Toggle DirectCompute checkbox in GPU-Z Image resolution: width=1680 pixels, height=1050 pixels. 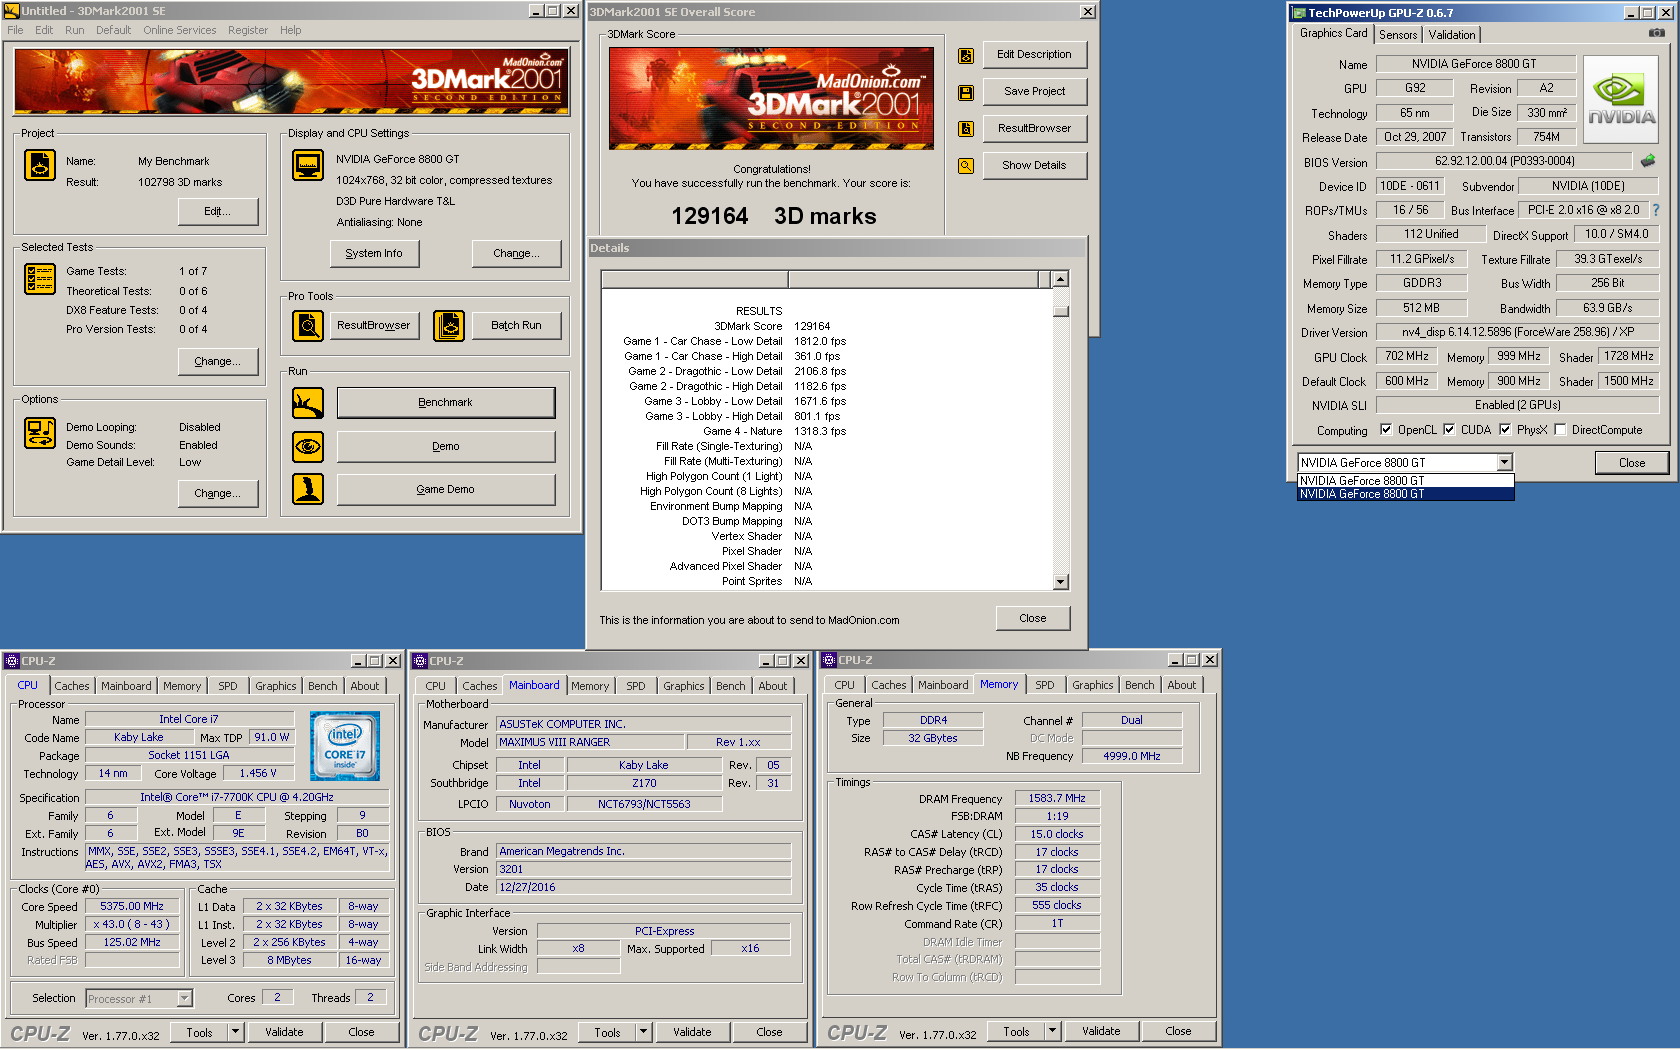click(x=1560, y=430)
